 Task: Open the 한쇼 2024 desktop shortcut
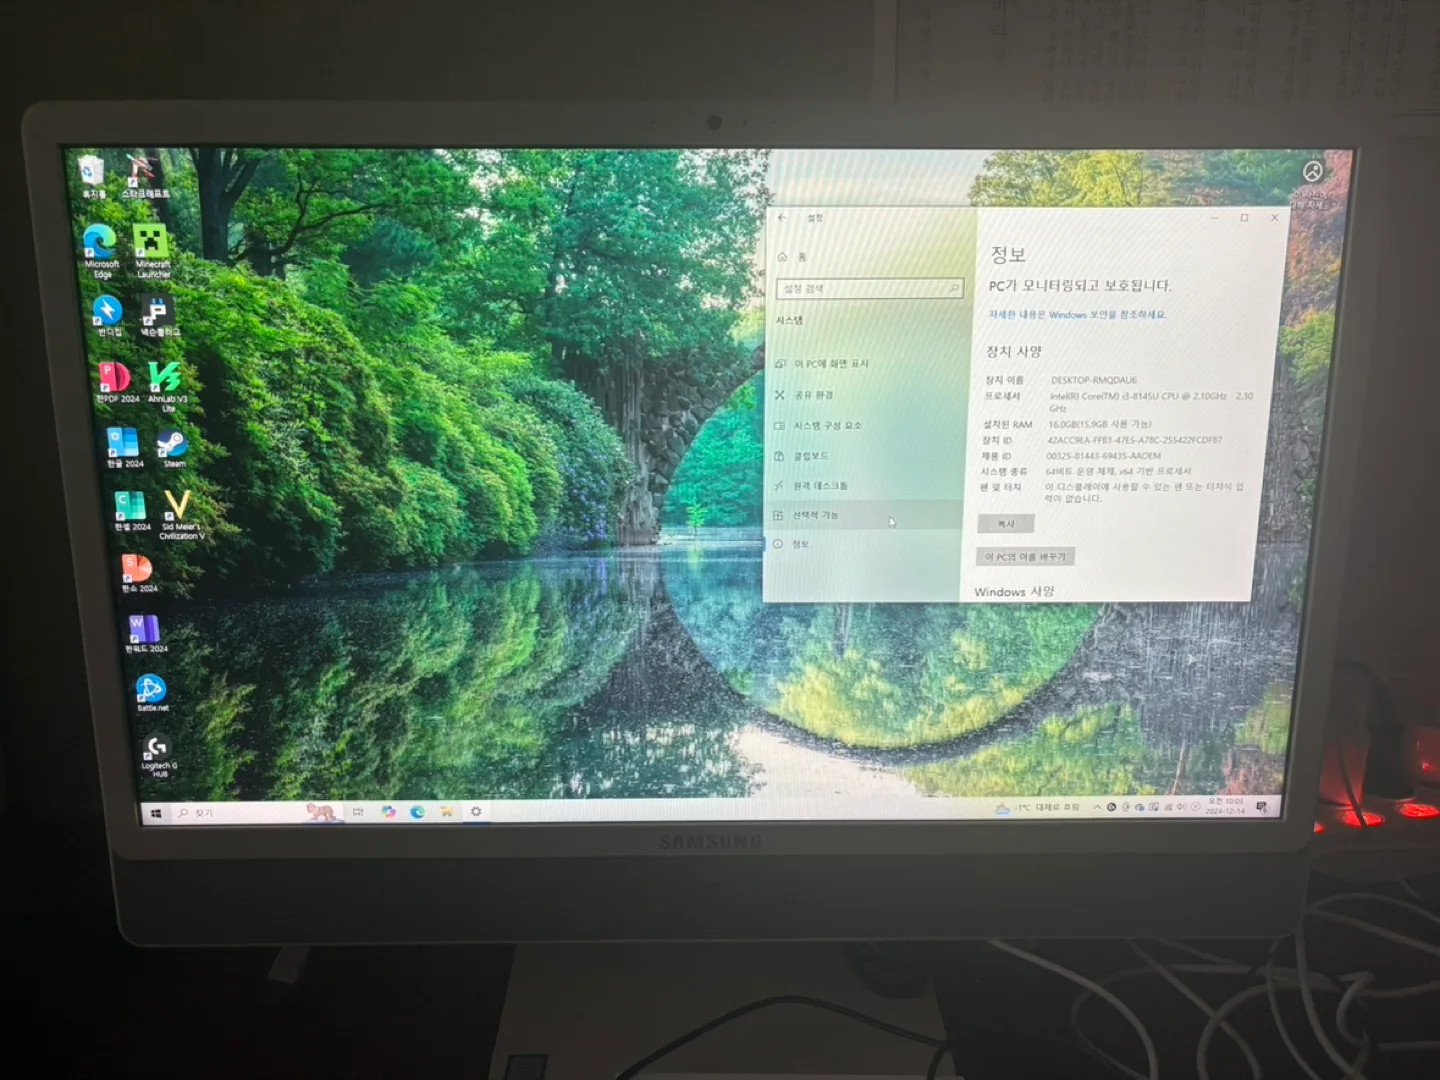(139, 573)
